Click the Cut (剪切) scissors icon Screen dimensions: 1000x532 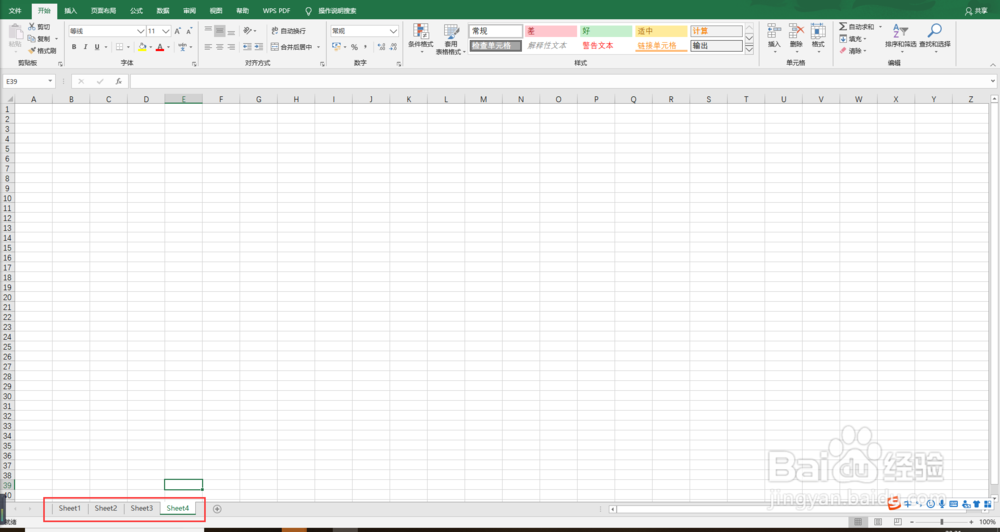pos(32,27)
